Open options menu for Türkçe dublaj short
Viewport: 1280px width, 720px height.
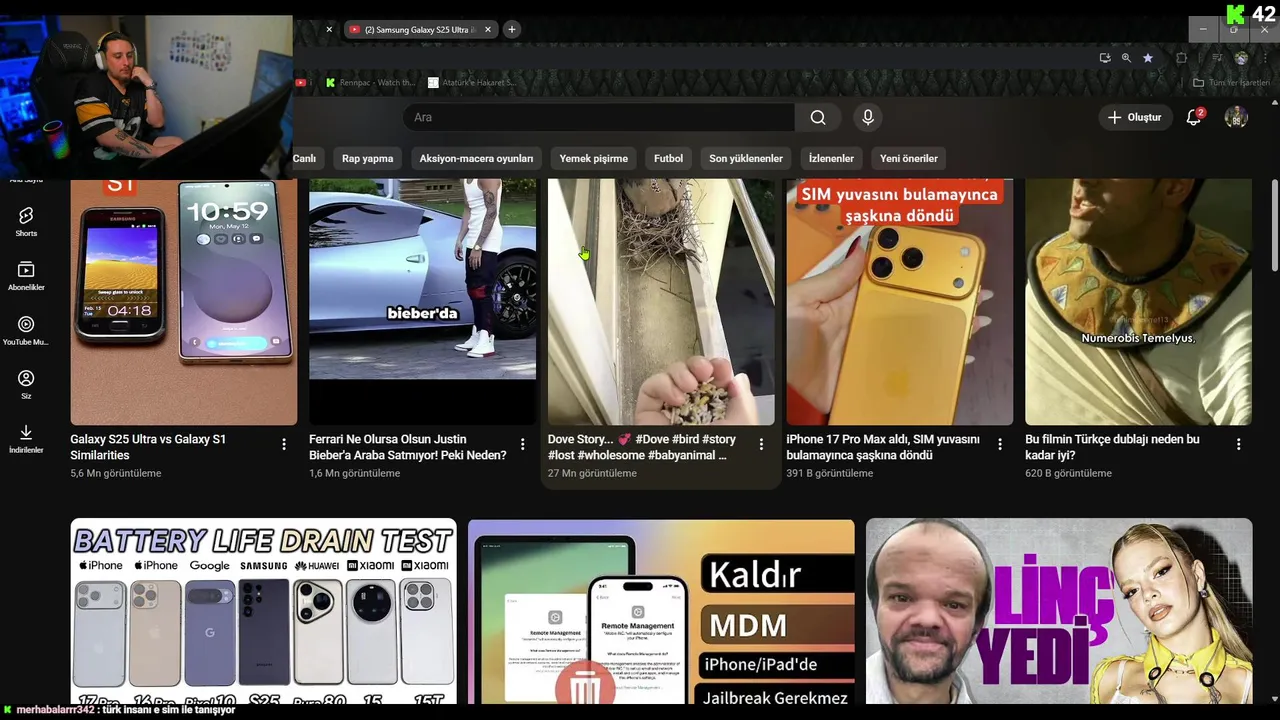[x=1238, y=444]
